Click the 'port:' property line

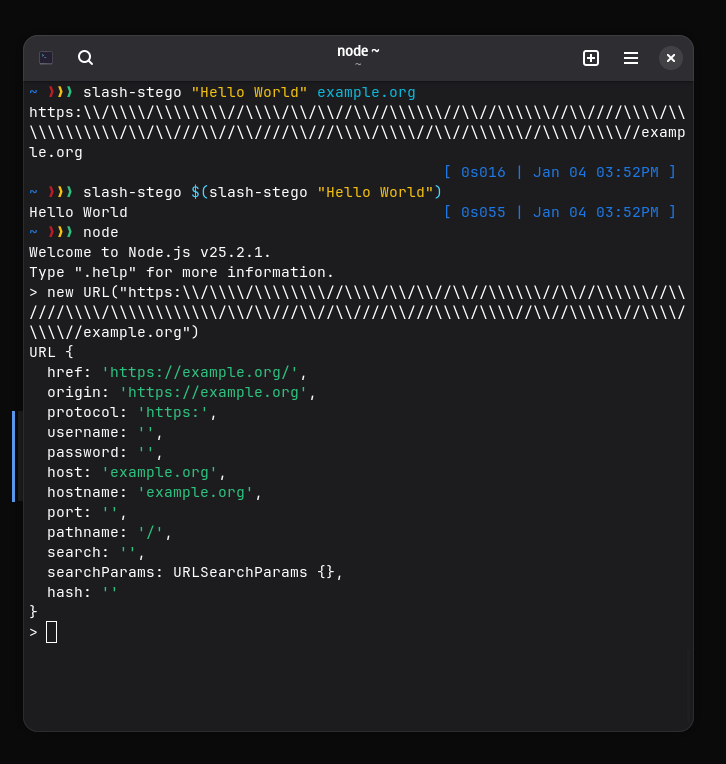pyautogui.click(x=87, y=512)
